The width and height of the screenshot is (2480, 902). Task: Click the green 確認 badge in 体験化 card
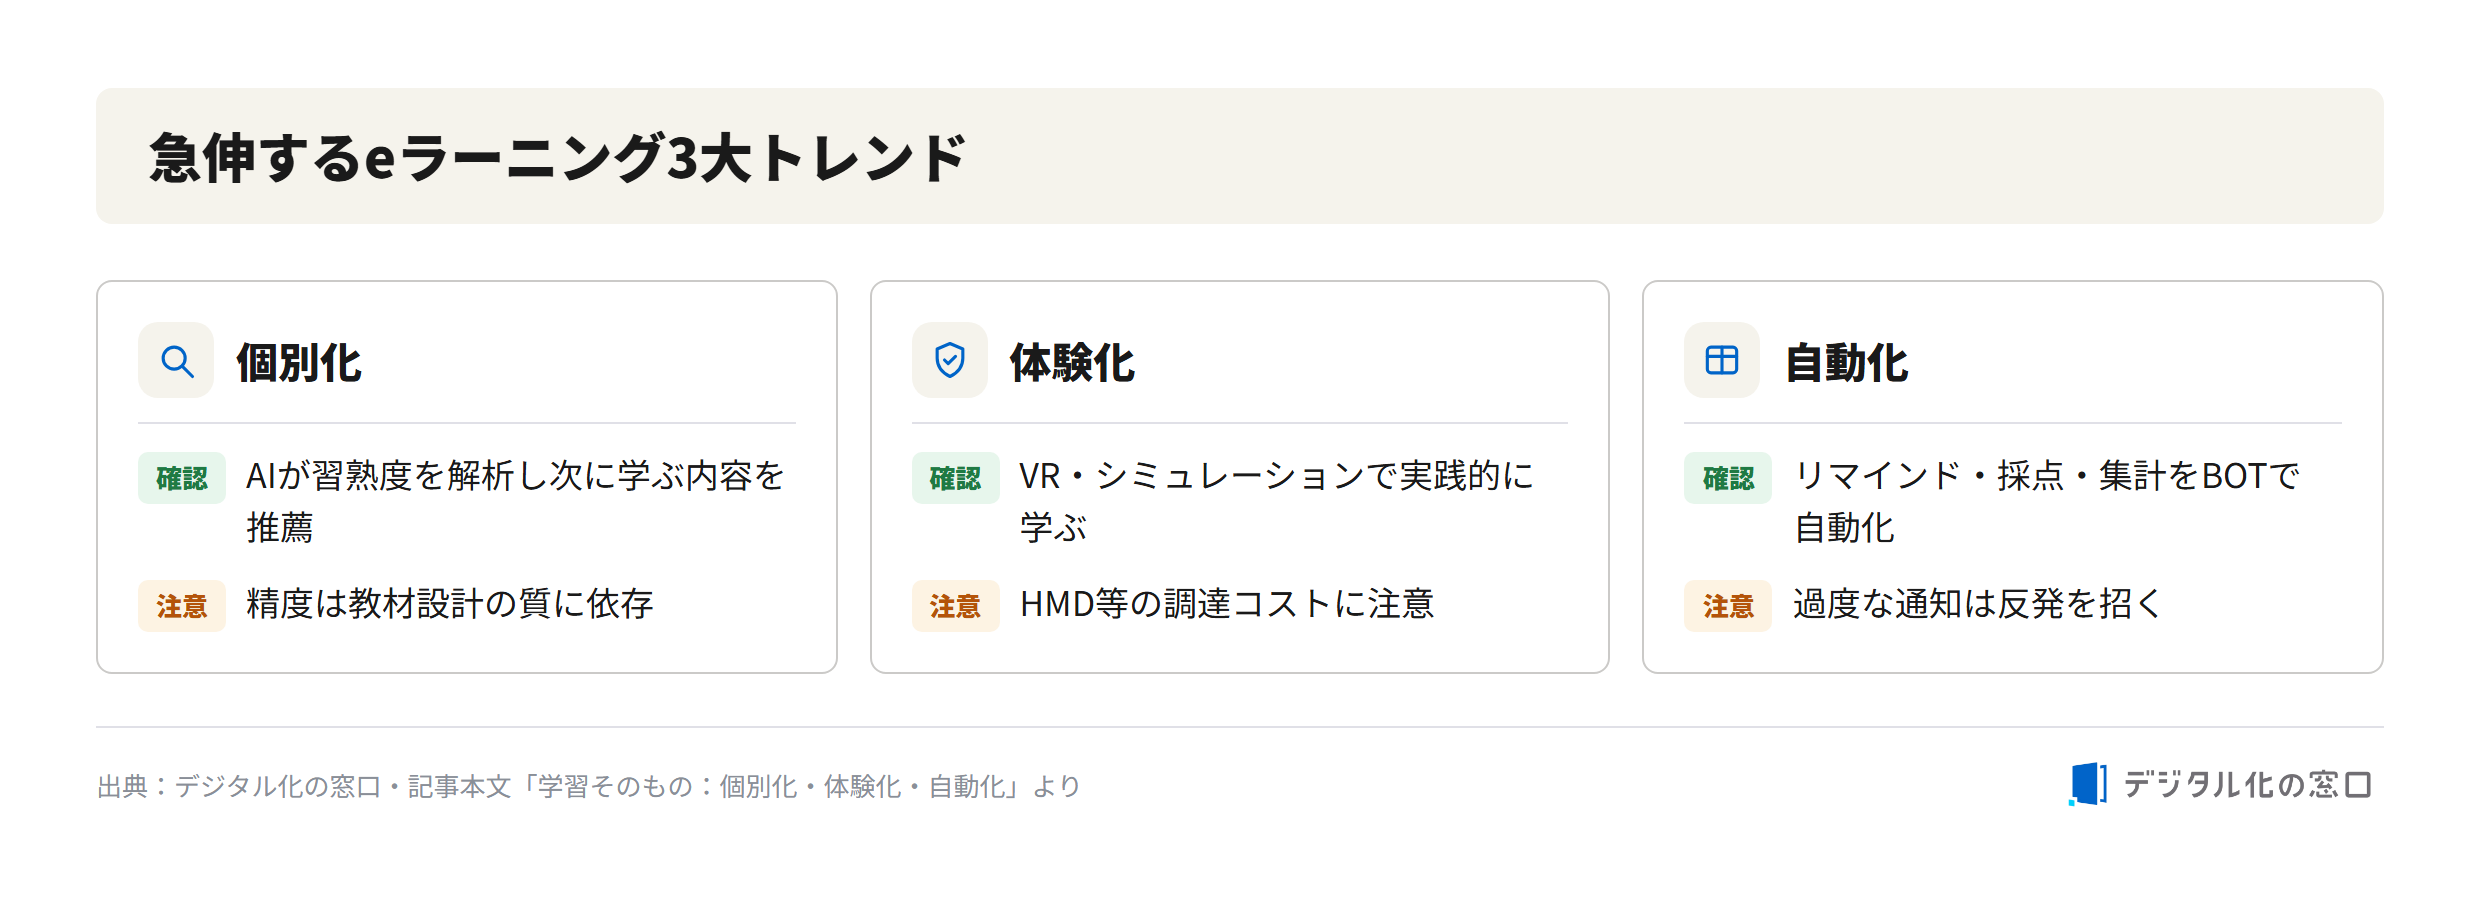(956, 478)
